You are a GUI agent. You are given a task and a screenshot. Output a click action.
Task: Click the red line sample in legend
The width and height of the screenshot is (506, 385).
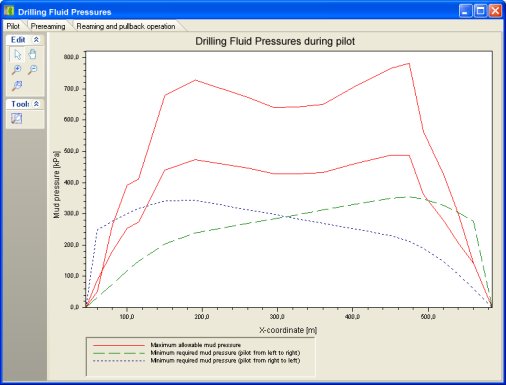119,345
